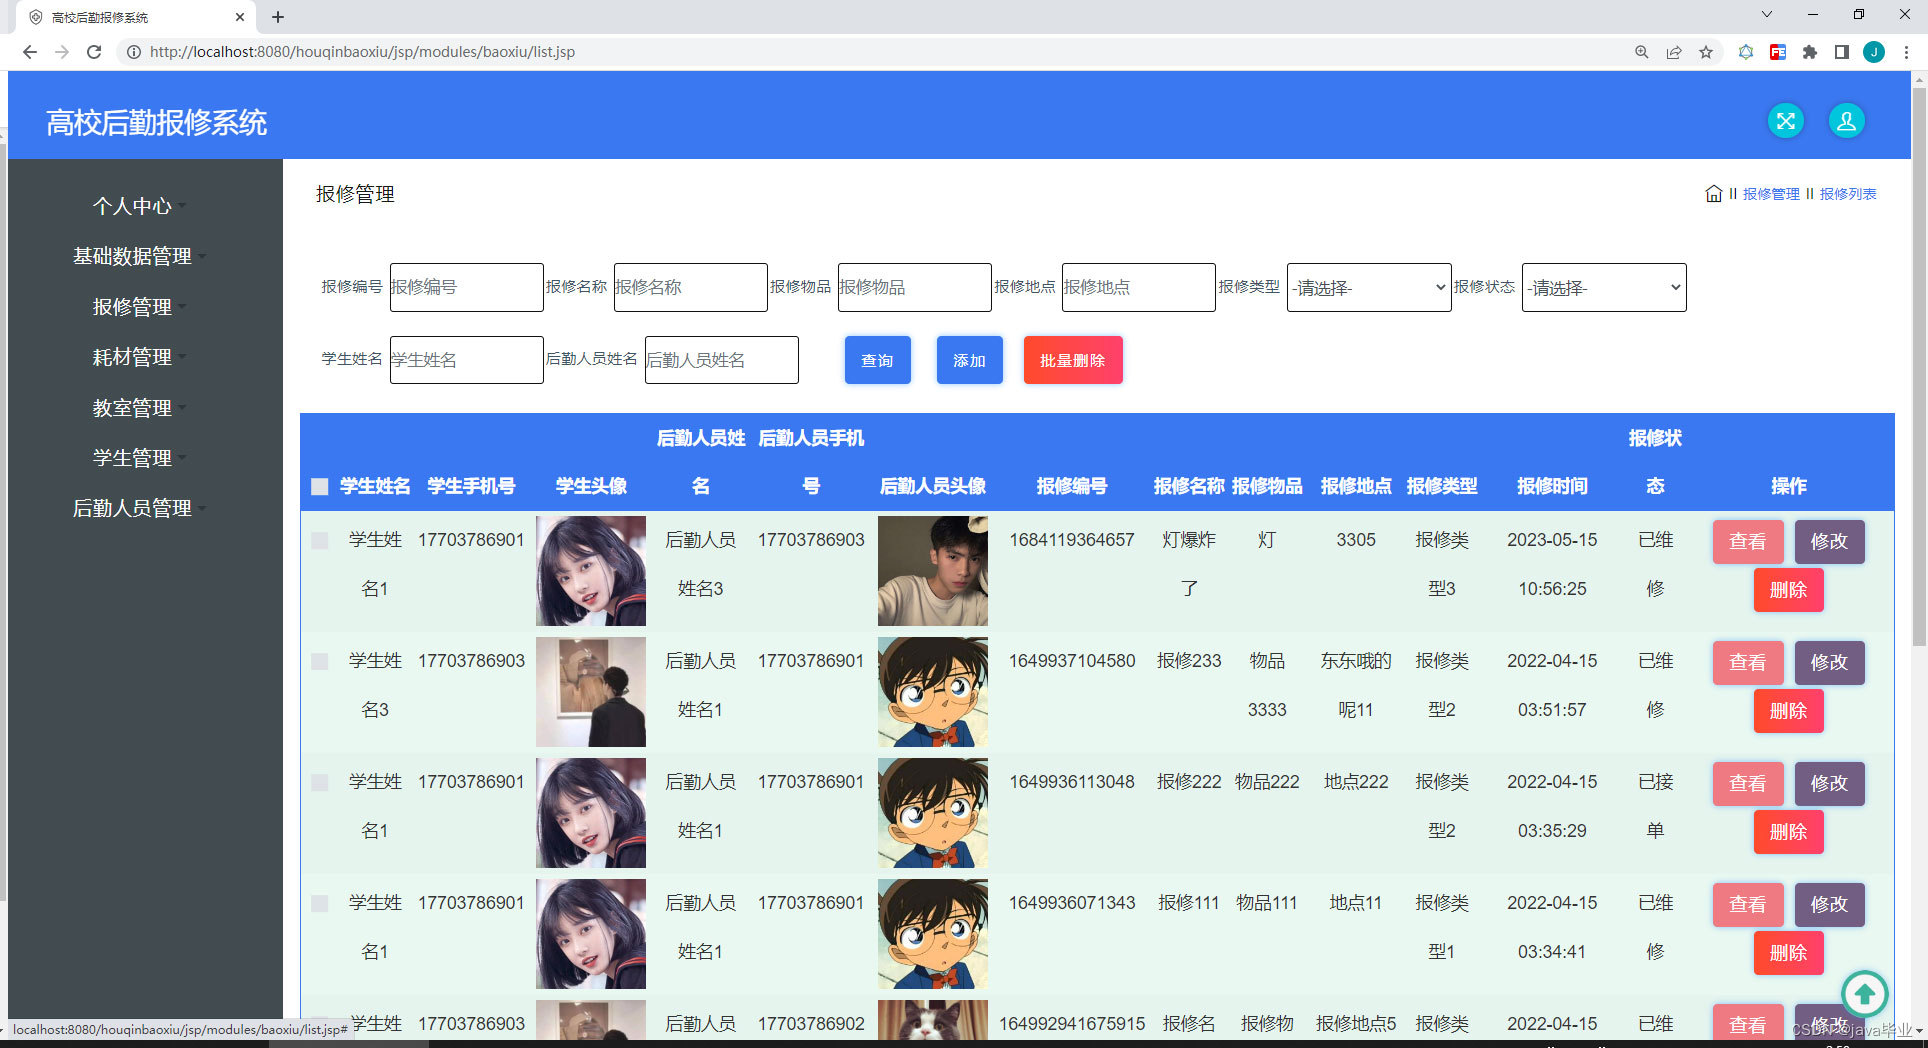The image size is (1928, 1048).
Task: Click the green back-to-top arrow button
Action: (1864, 995)
